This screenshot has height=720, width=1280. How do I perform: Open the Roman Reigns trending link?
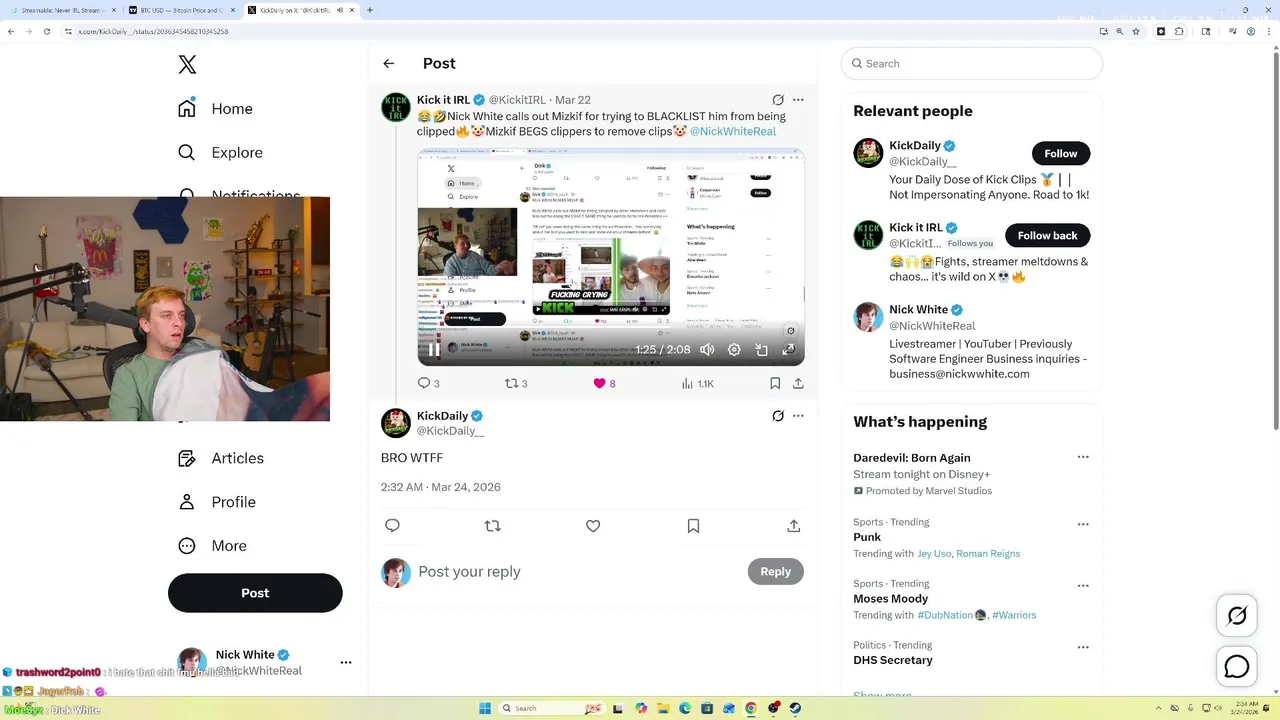click(x=988, y=554)
